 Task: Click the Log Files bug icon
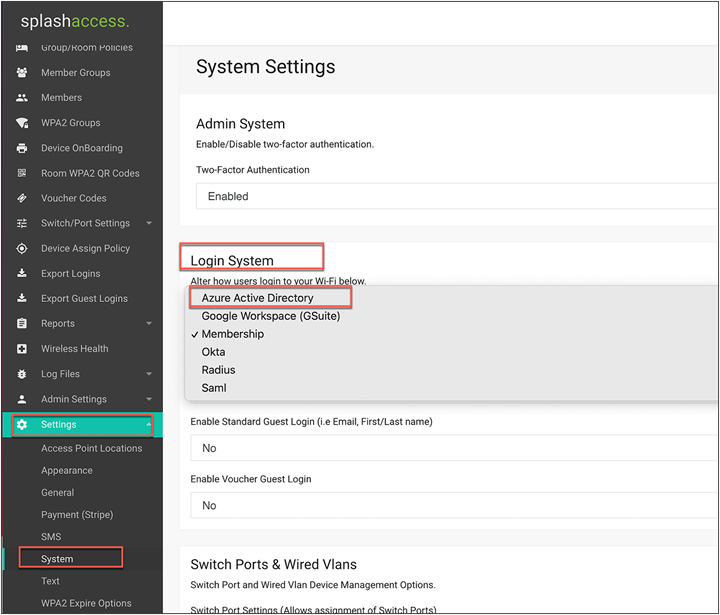22,374
